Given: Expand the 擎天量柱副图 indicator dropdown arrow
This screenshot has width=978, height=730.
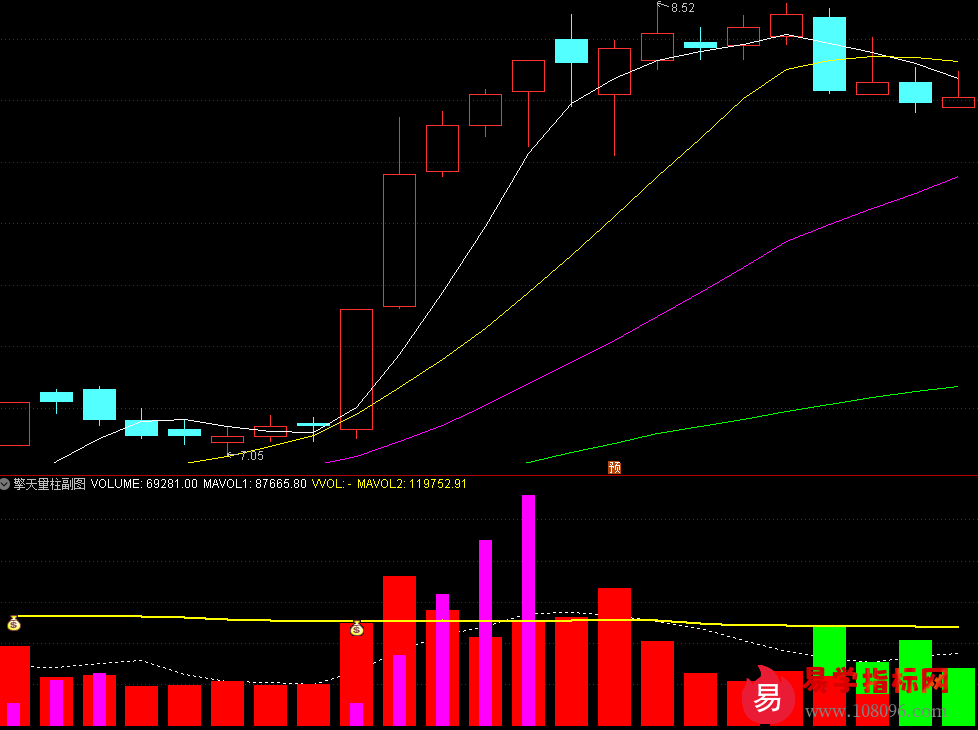Looking at the screenshot, I should click(6, 484).
